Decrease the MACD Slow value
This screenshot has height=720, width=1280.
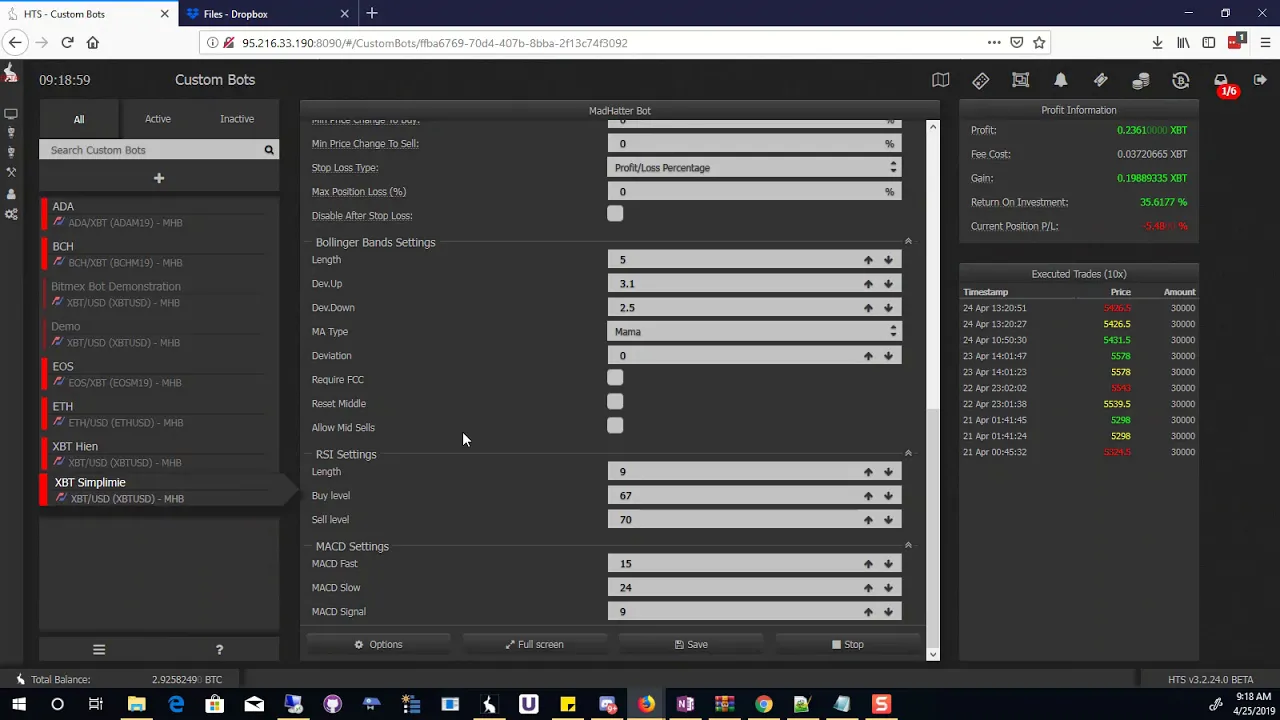pos(888,588)
